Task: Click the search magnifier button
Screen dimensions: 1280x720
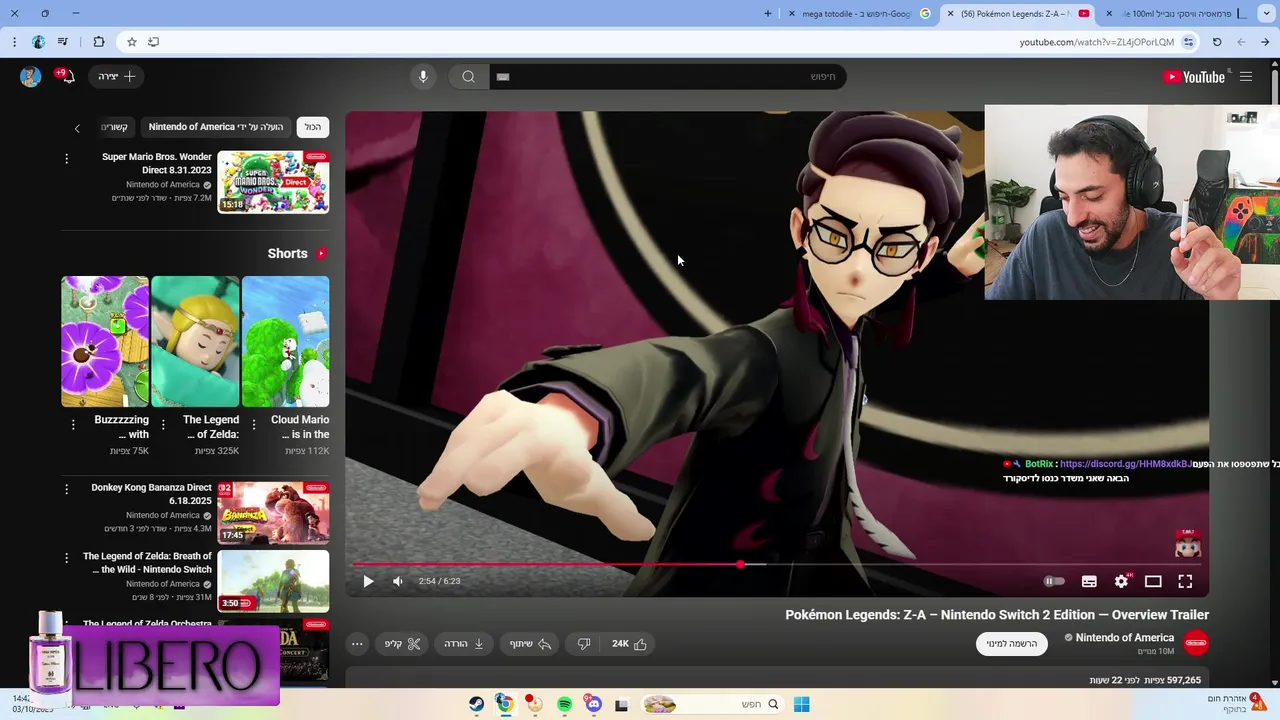Action: (468, 77)
